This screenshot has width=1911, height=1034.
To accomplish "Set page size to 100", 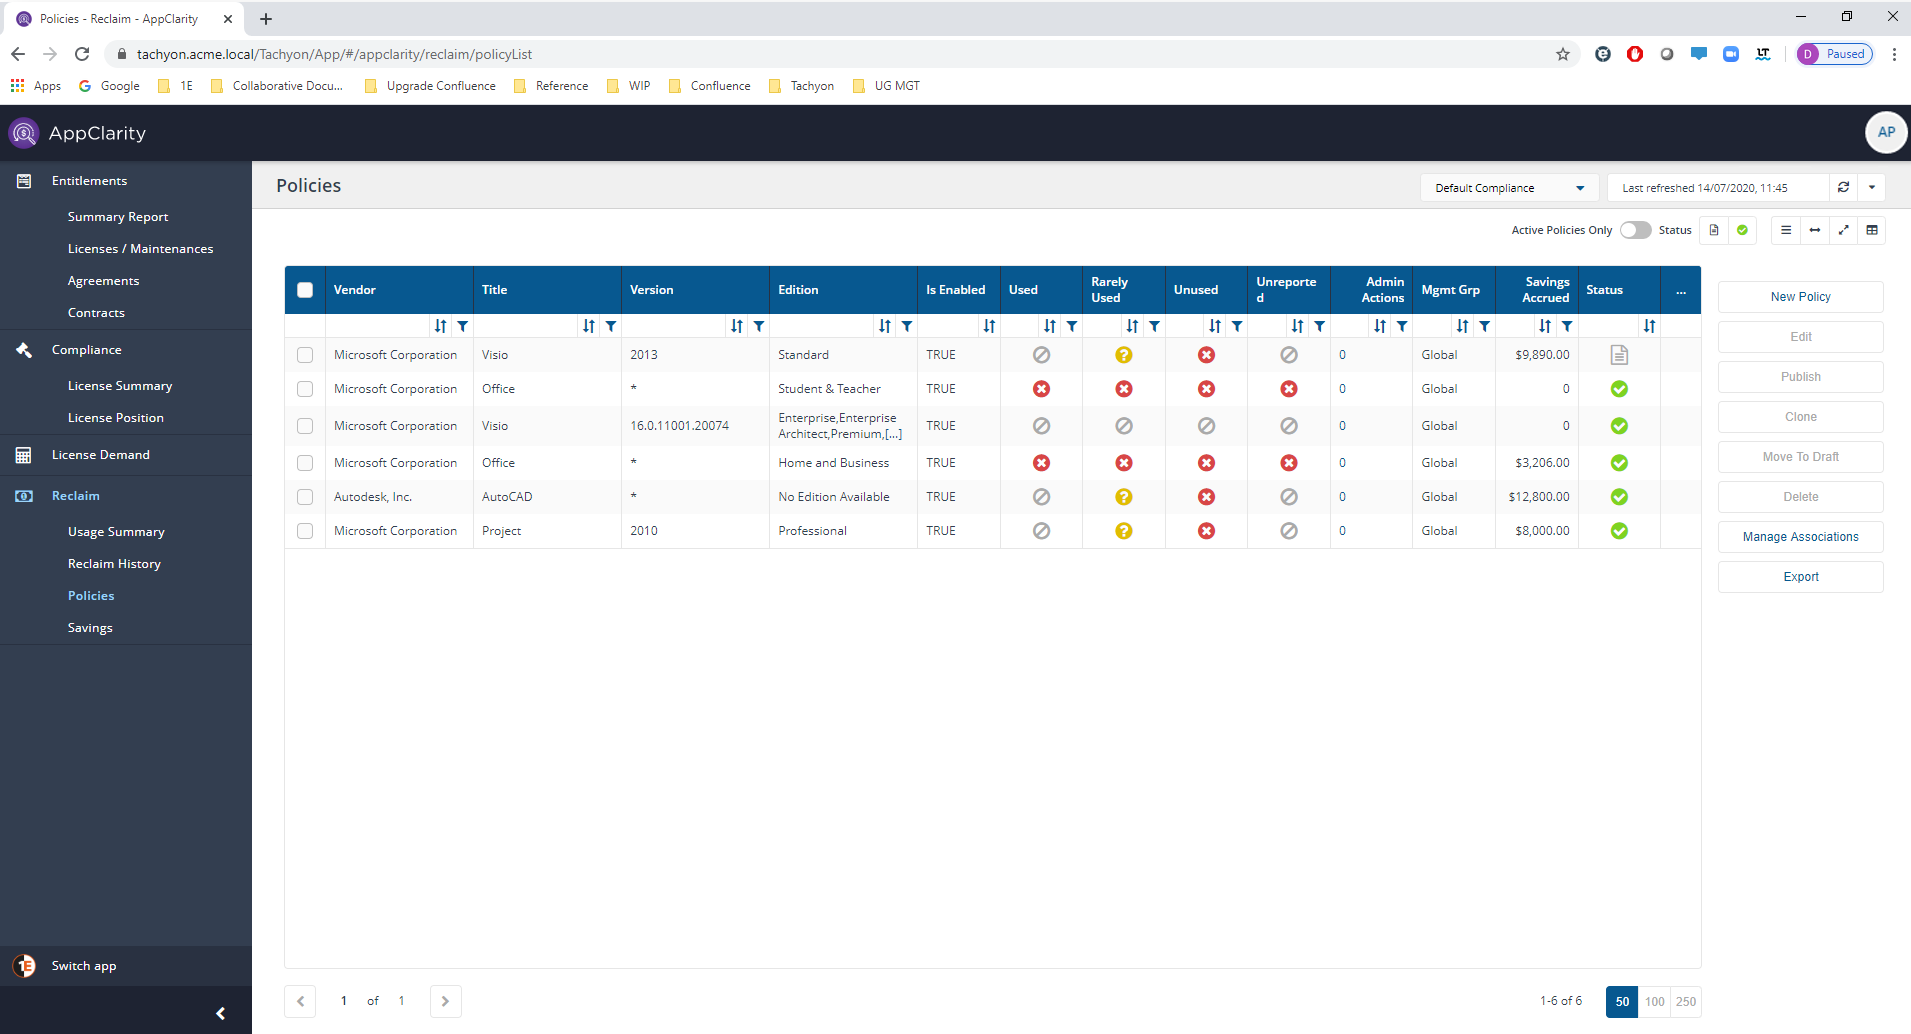I will click(1655, 1001).
